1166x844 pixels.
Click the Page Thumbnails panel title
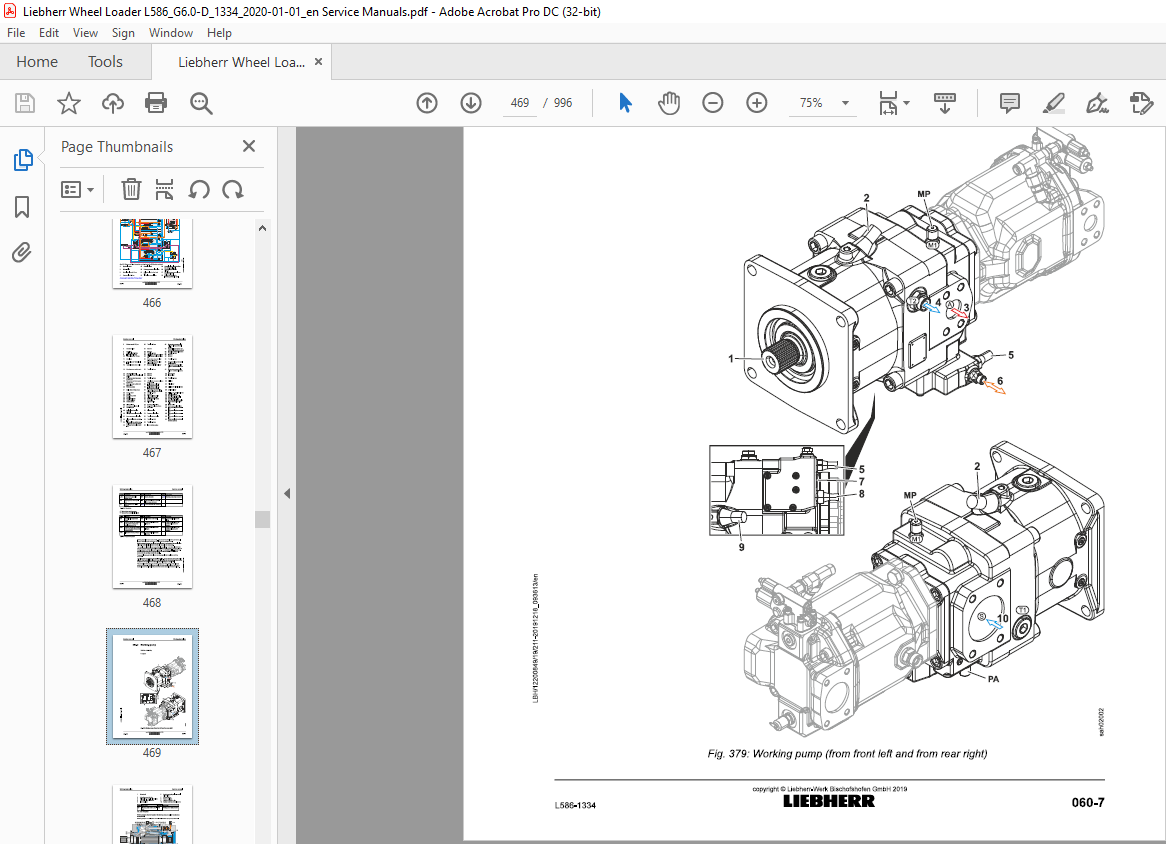point(117,146)
